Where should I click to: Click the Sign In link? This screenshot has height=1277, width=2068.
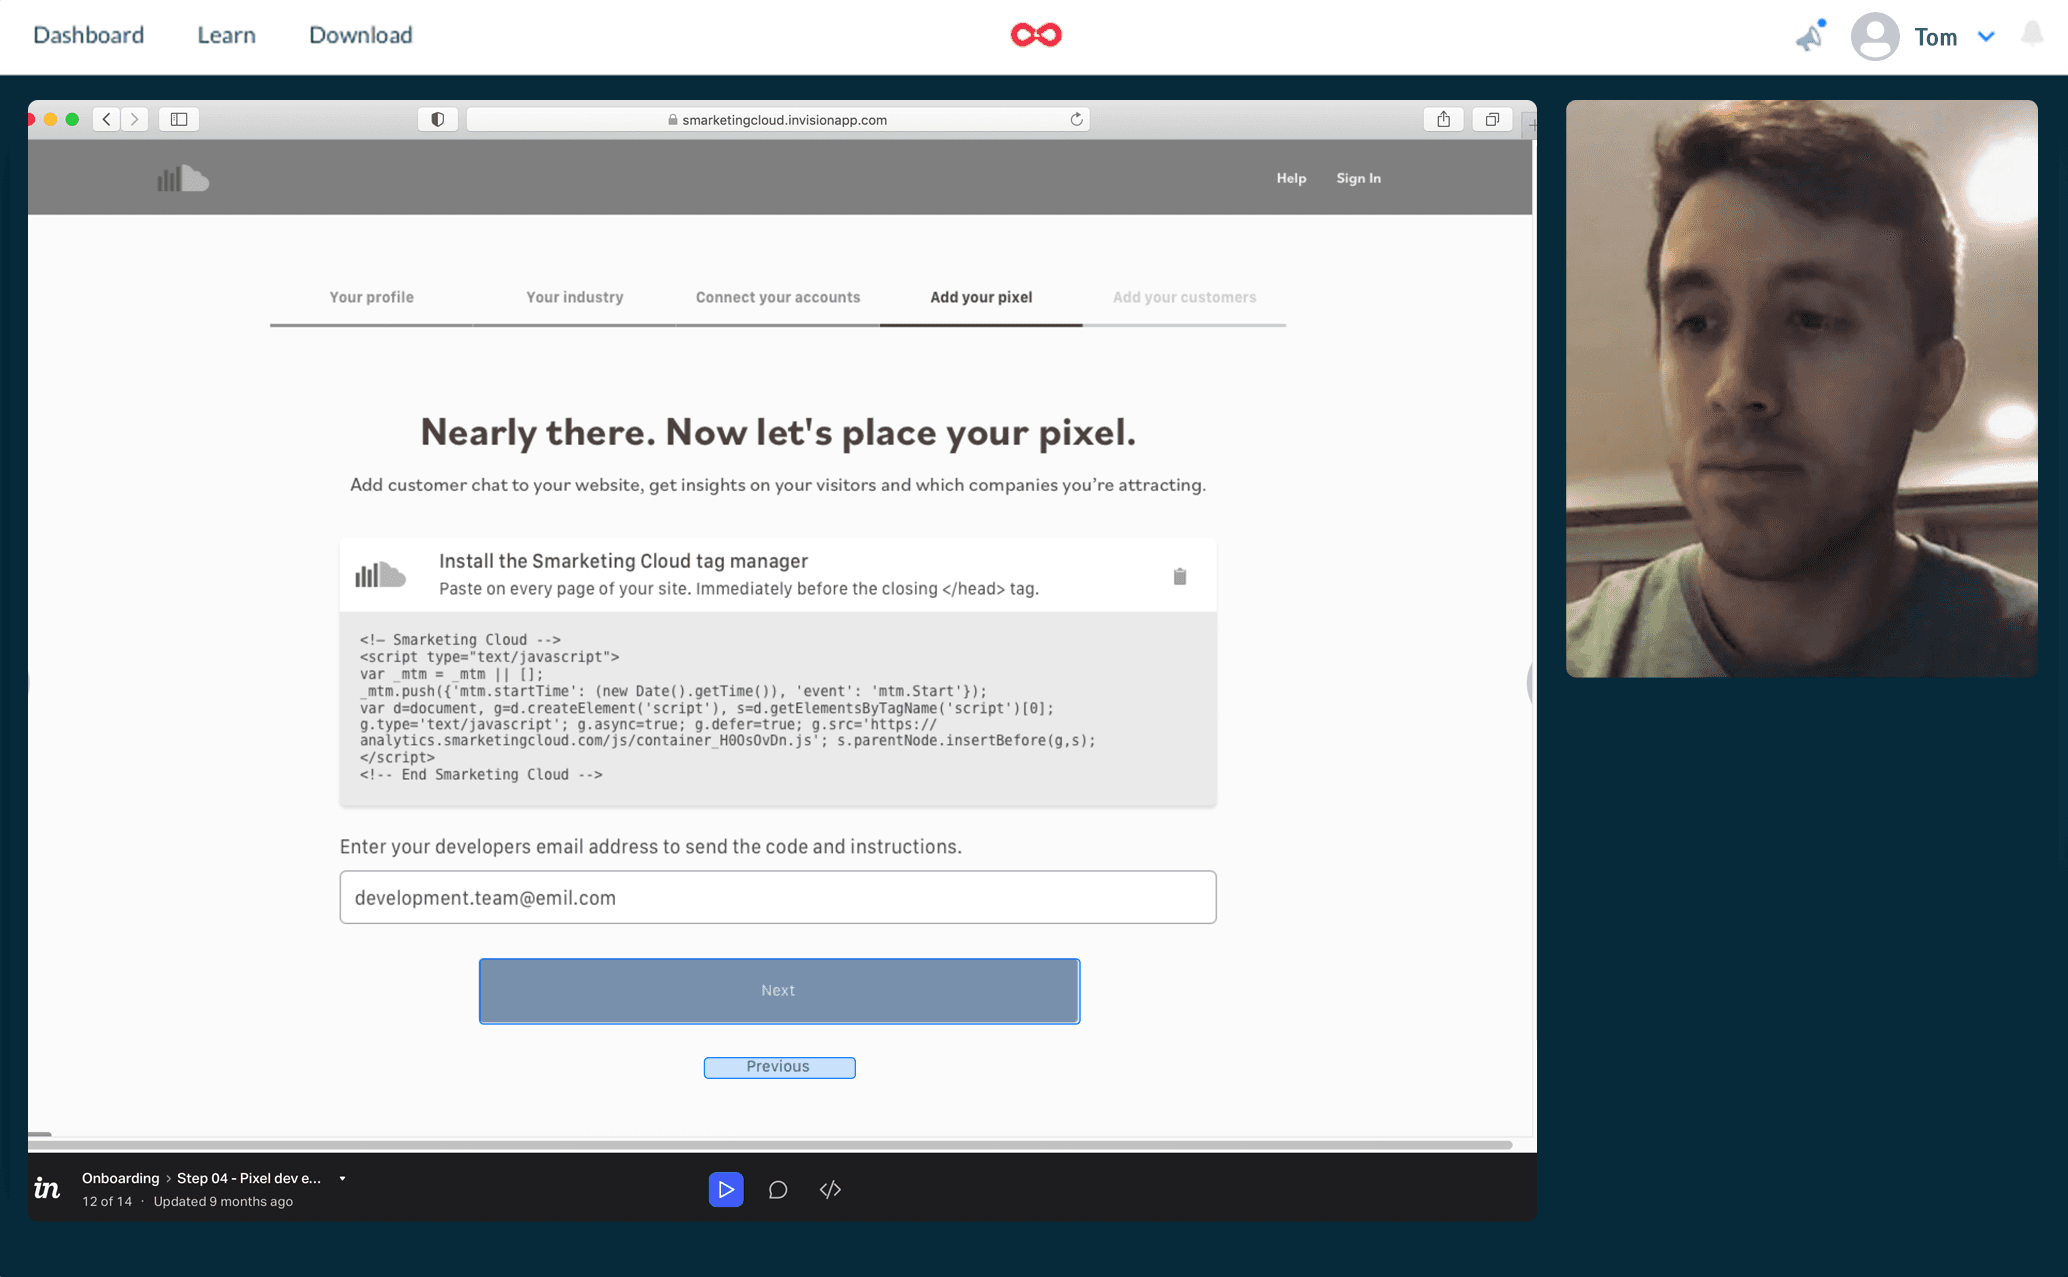[x=1358, y=178]
